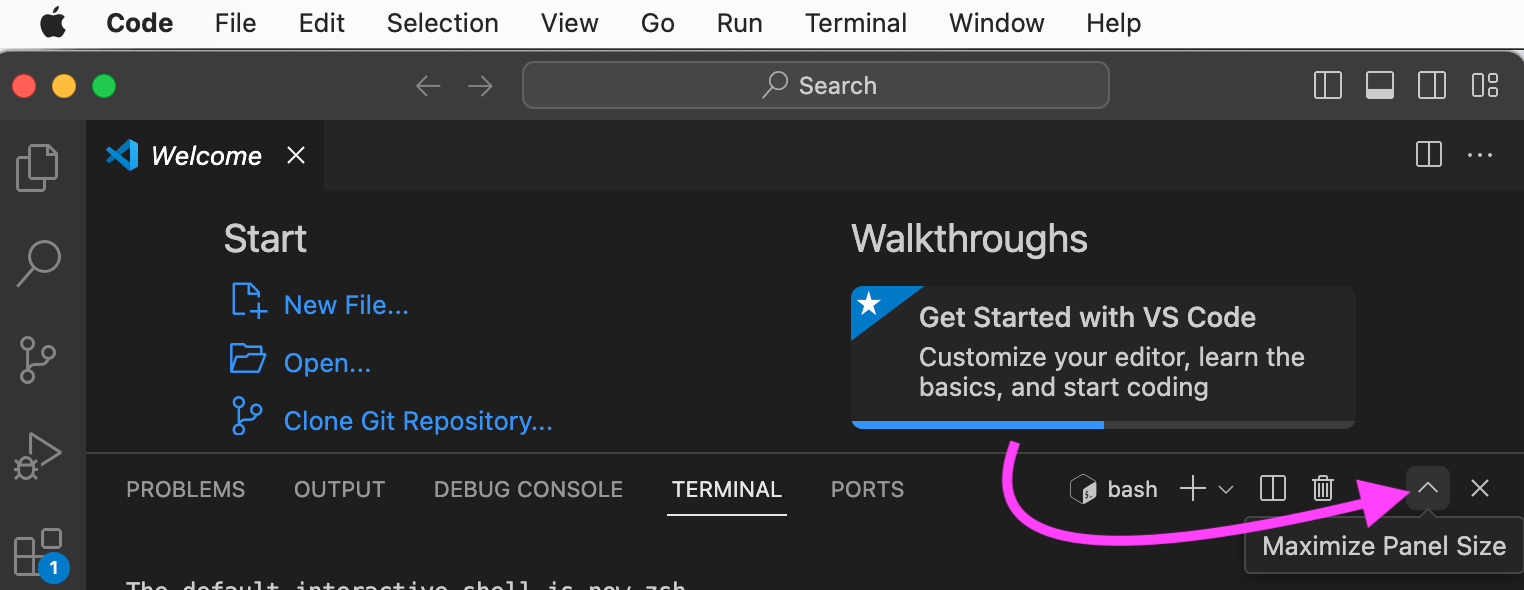Image resolution: width=1524 pixels, height=590 pixels.
Task: Open the editor More Actions ellipsis menu
Action: click(x=1480, y=155)
